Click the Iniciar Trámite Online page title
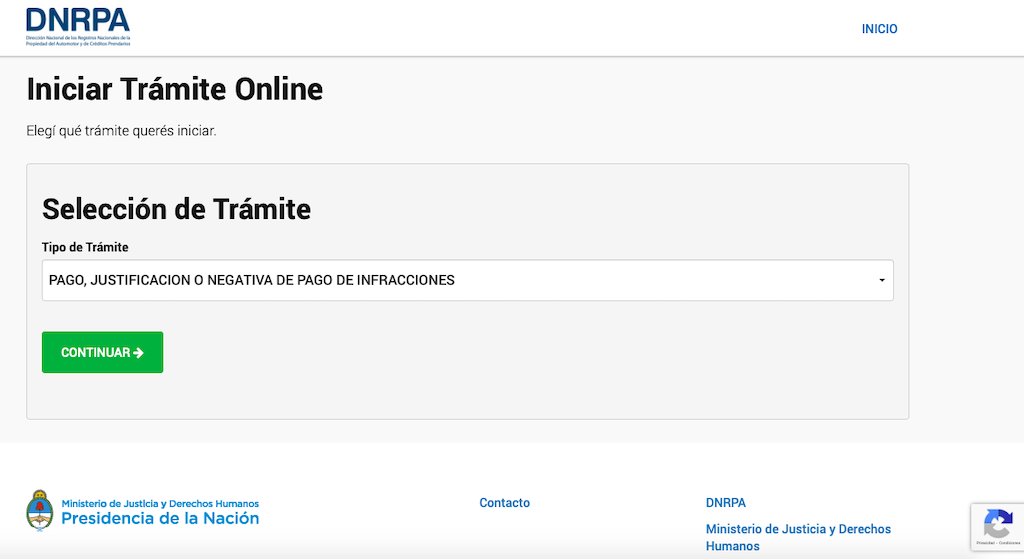 tap(174, 89)
